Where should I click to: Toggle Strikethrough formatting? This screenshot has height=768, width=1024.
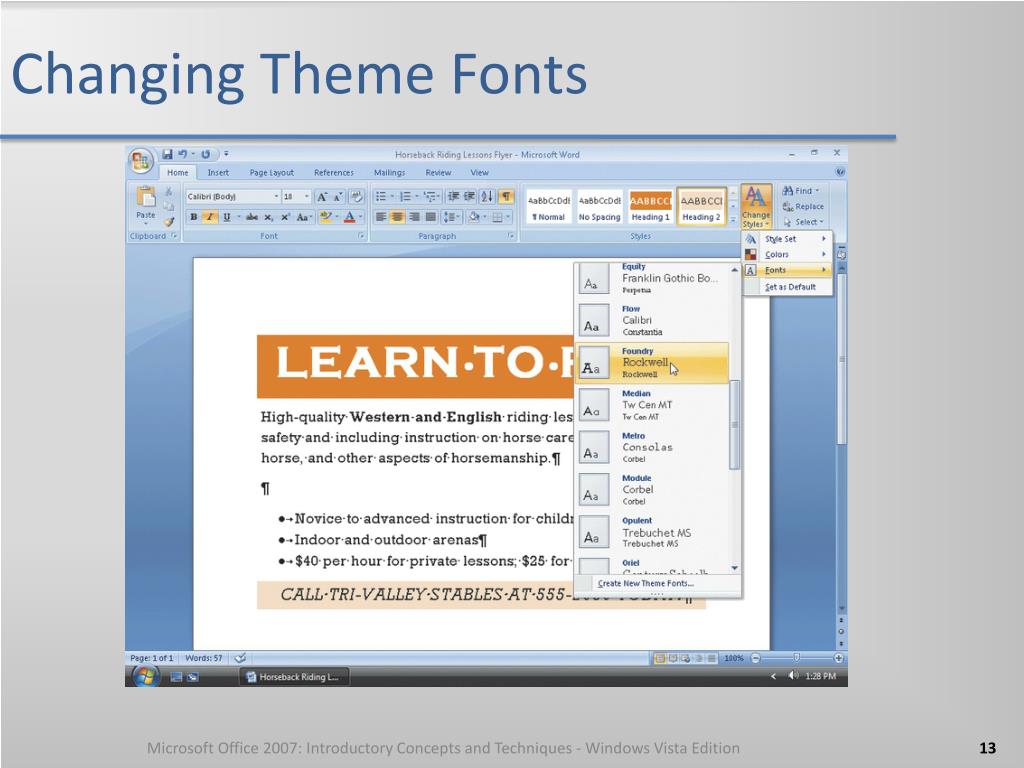pos(252,217)
